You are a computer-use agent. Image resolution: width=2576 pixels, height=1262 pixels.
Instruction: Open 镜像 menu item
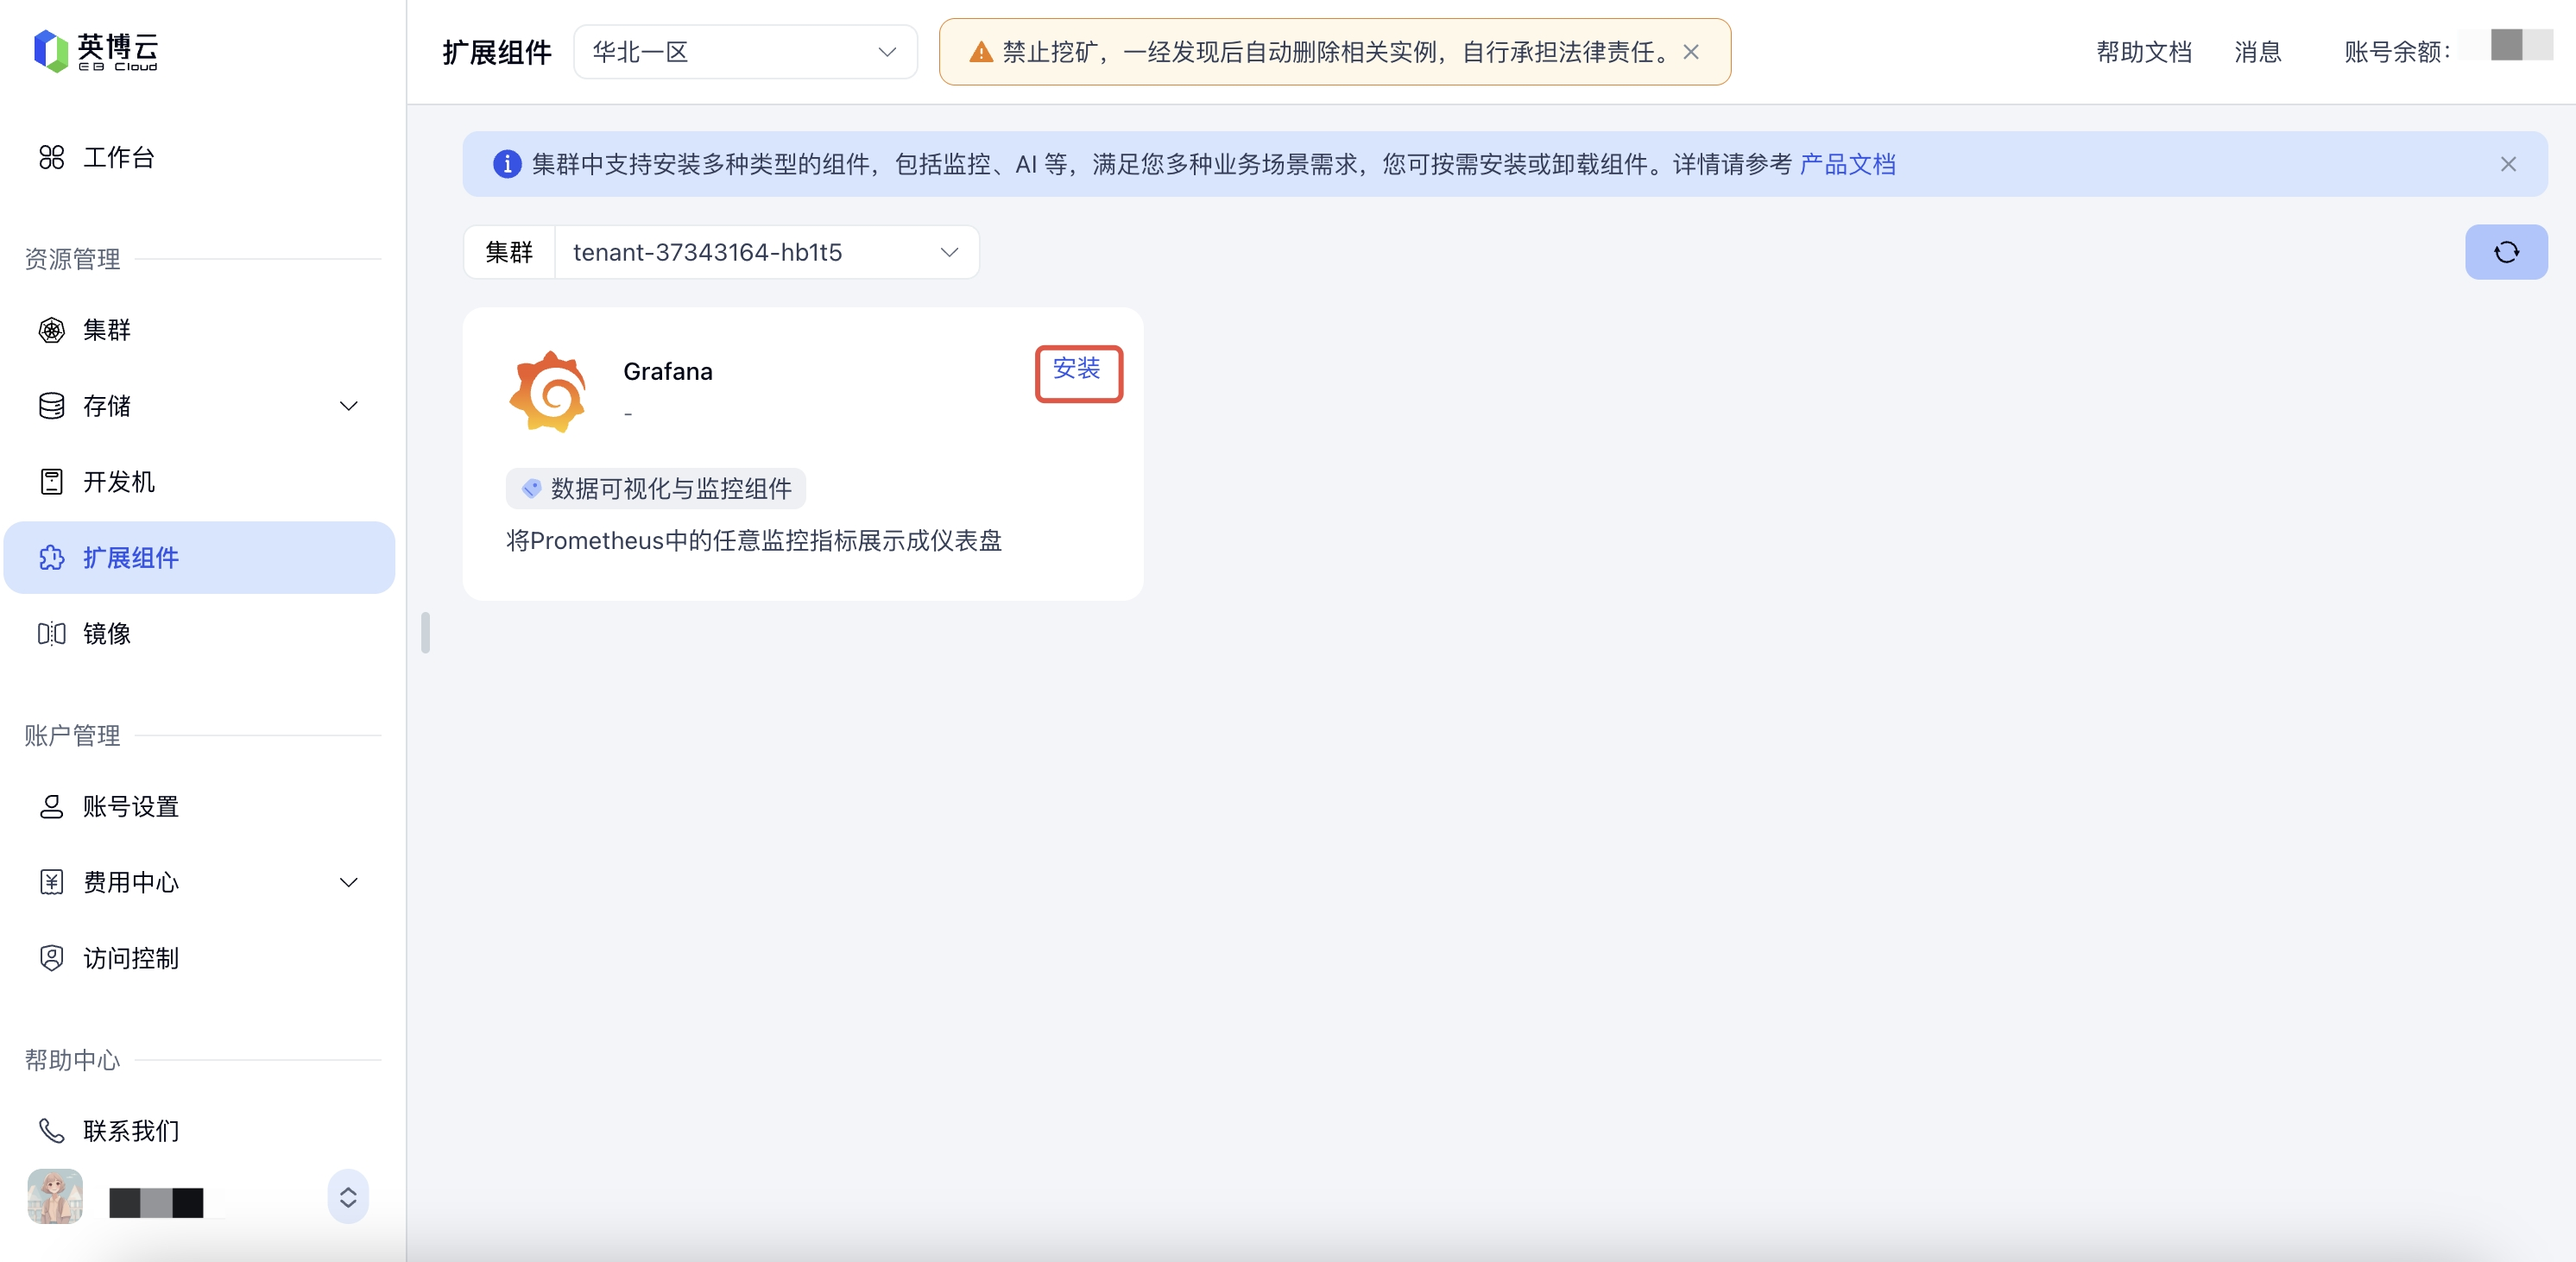pos(199,634)
